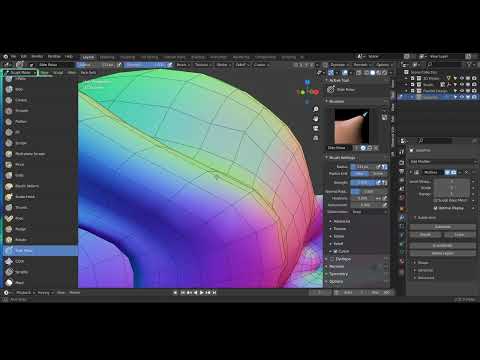480x360 pixels.
Task: Start timeline playback with play button
Action: click(201, 292)
